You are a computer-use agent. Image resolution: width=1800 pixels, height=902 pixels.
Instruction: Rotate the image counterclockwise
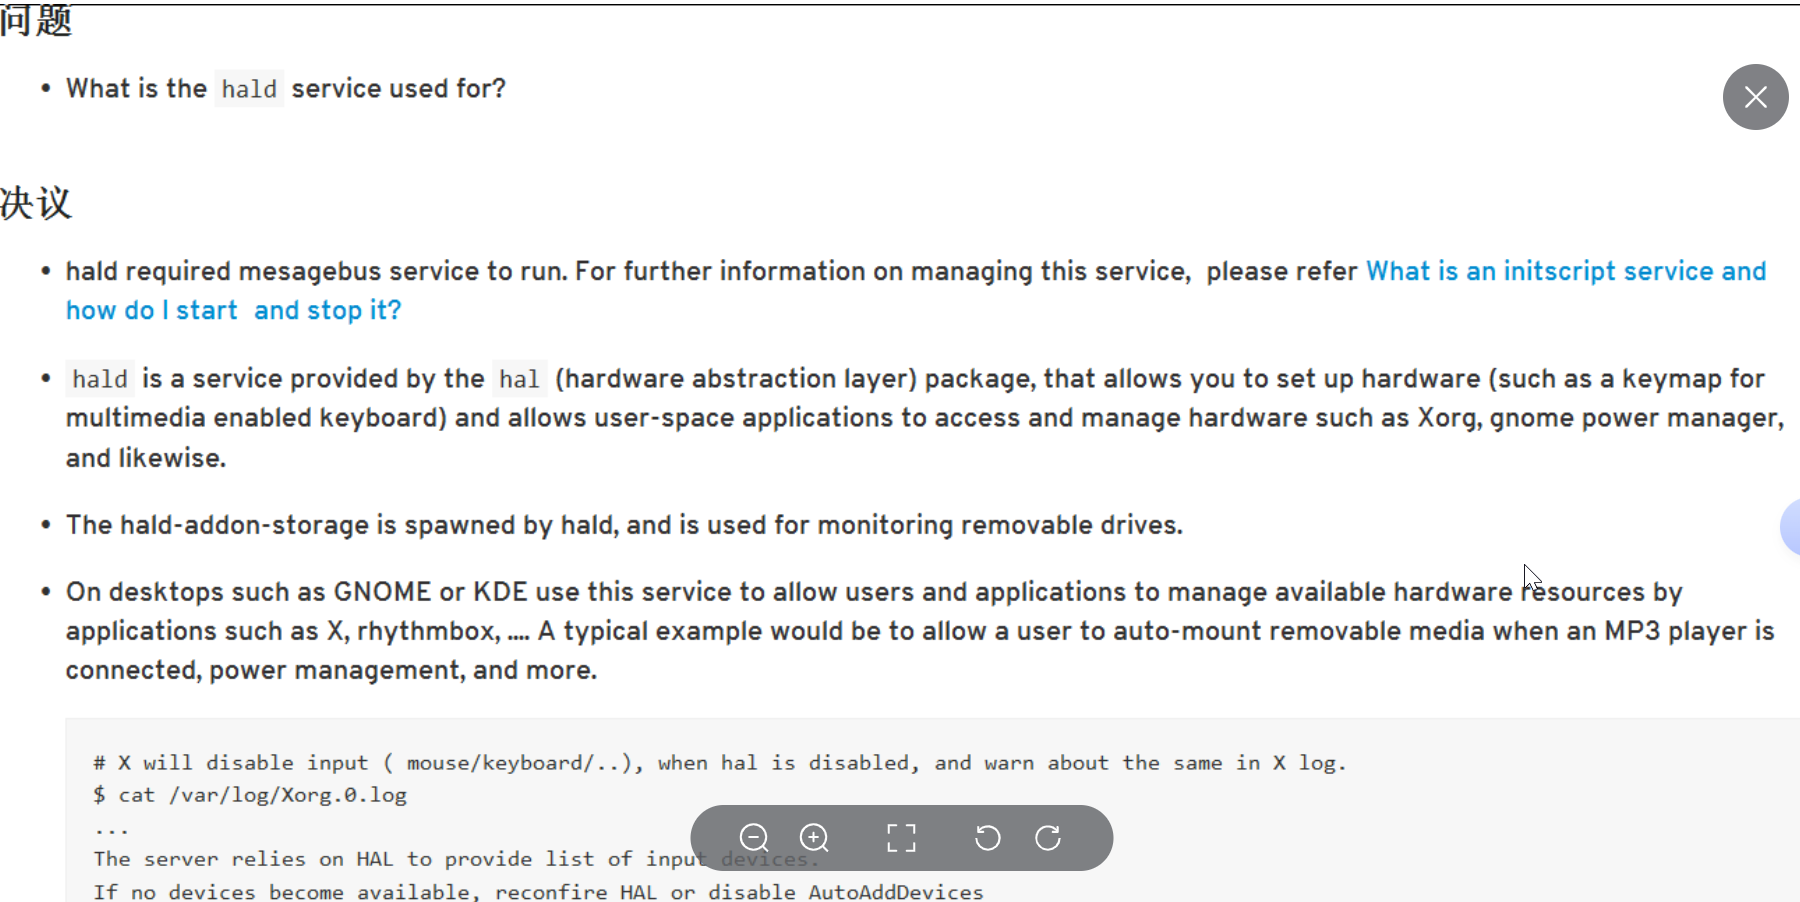click(987, 838)
